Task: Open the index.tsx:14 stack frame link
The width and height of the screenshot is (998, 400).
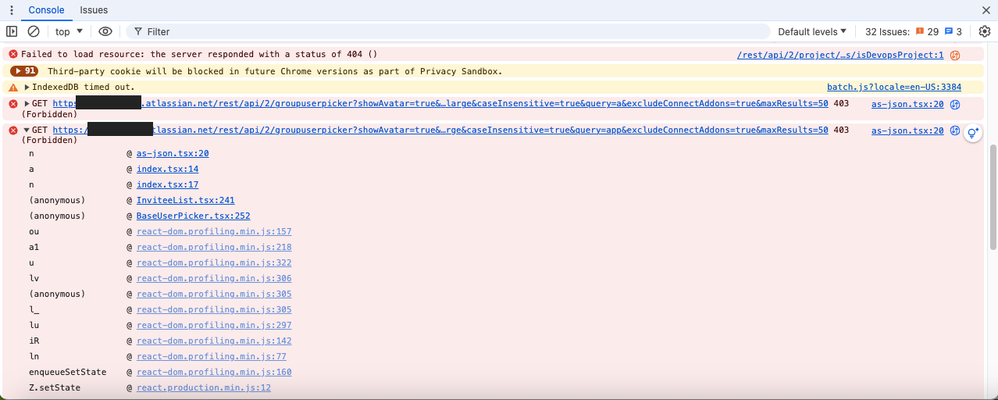Action: click(167, 169)
